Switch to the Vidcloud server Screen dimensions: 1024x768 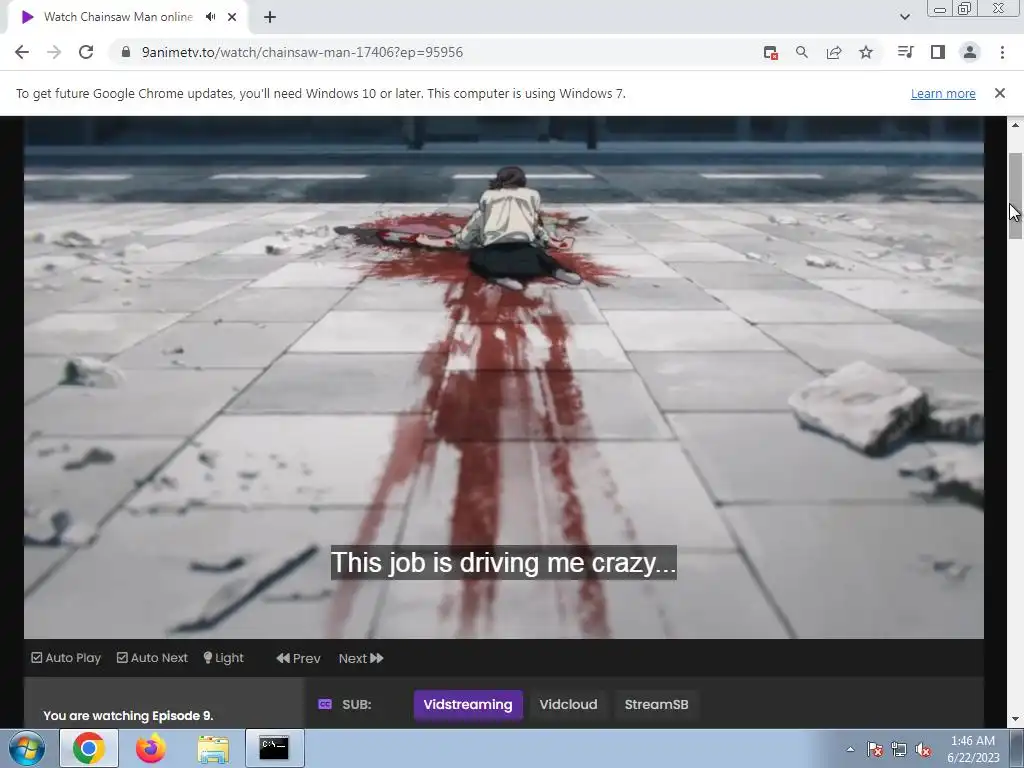click(568, 705)
